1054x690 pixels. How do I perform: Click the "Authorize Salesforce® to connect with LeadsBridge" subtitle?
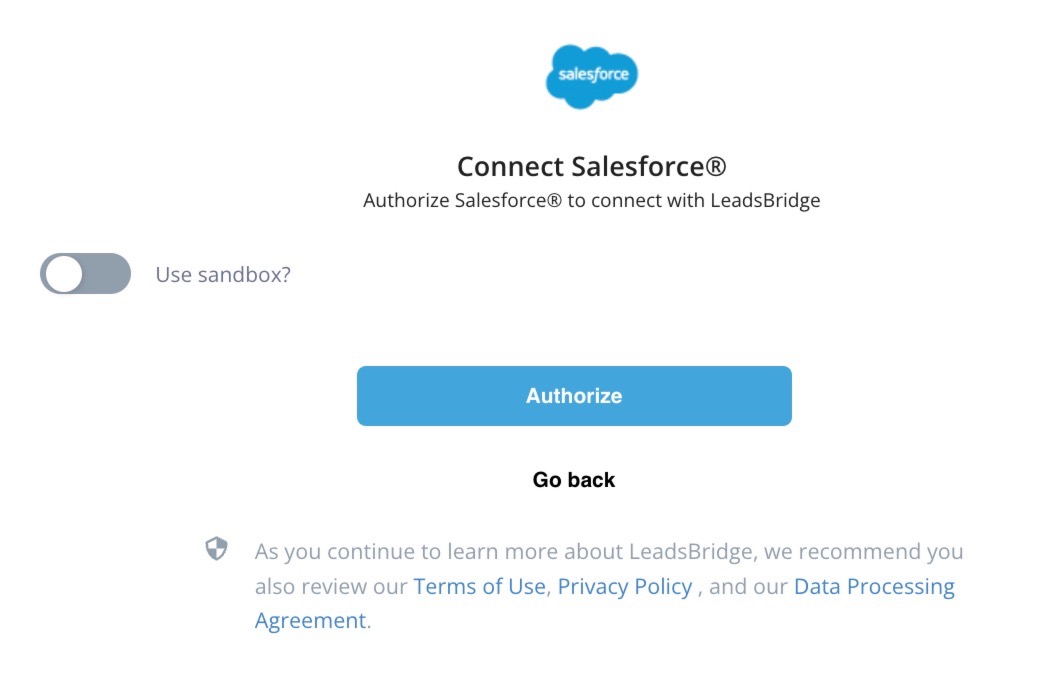(x=591, y=200)
